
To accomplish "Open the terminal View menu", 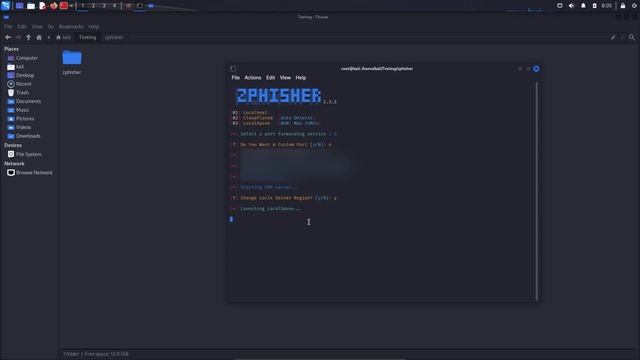I will coord(285,78).
